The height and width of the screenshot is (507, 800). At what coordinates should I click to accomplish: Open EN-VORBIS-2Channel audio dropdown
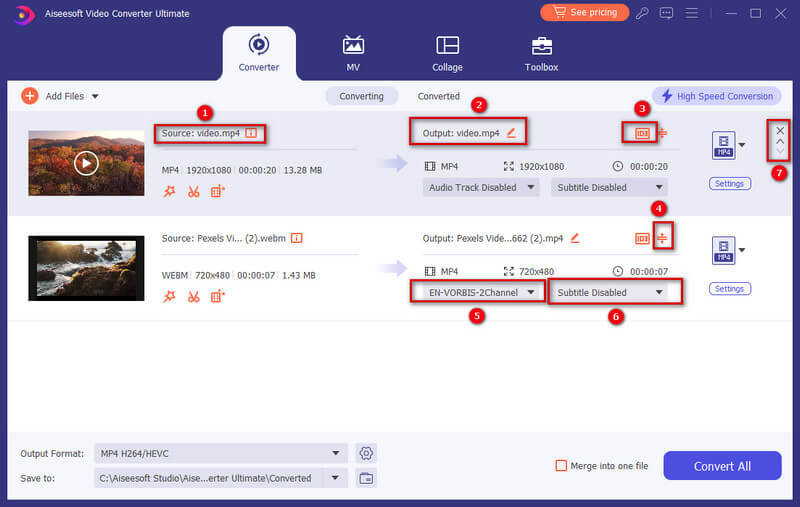pos(481,292)
